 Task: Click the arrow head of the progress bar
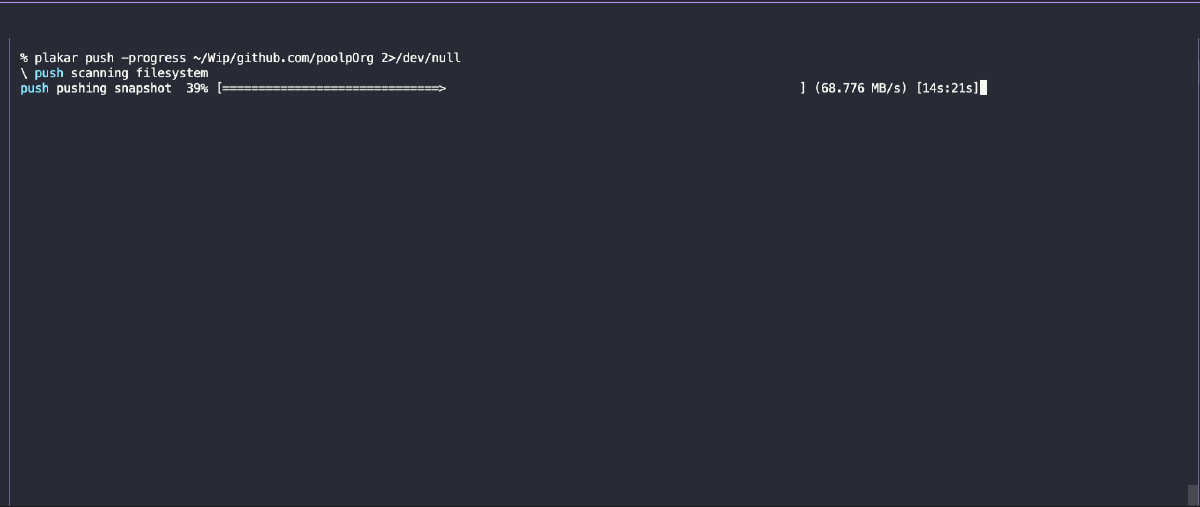tap(442, 89)
